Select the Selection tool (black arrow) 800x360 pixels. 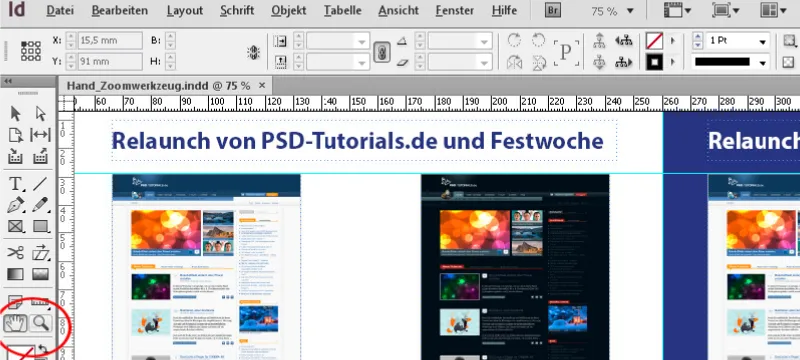click(x=16, y=113)
